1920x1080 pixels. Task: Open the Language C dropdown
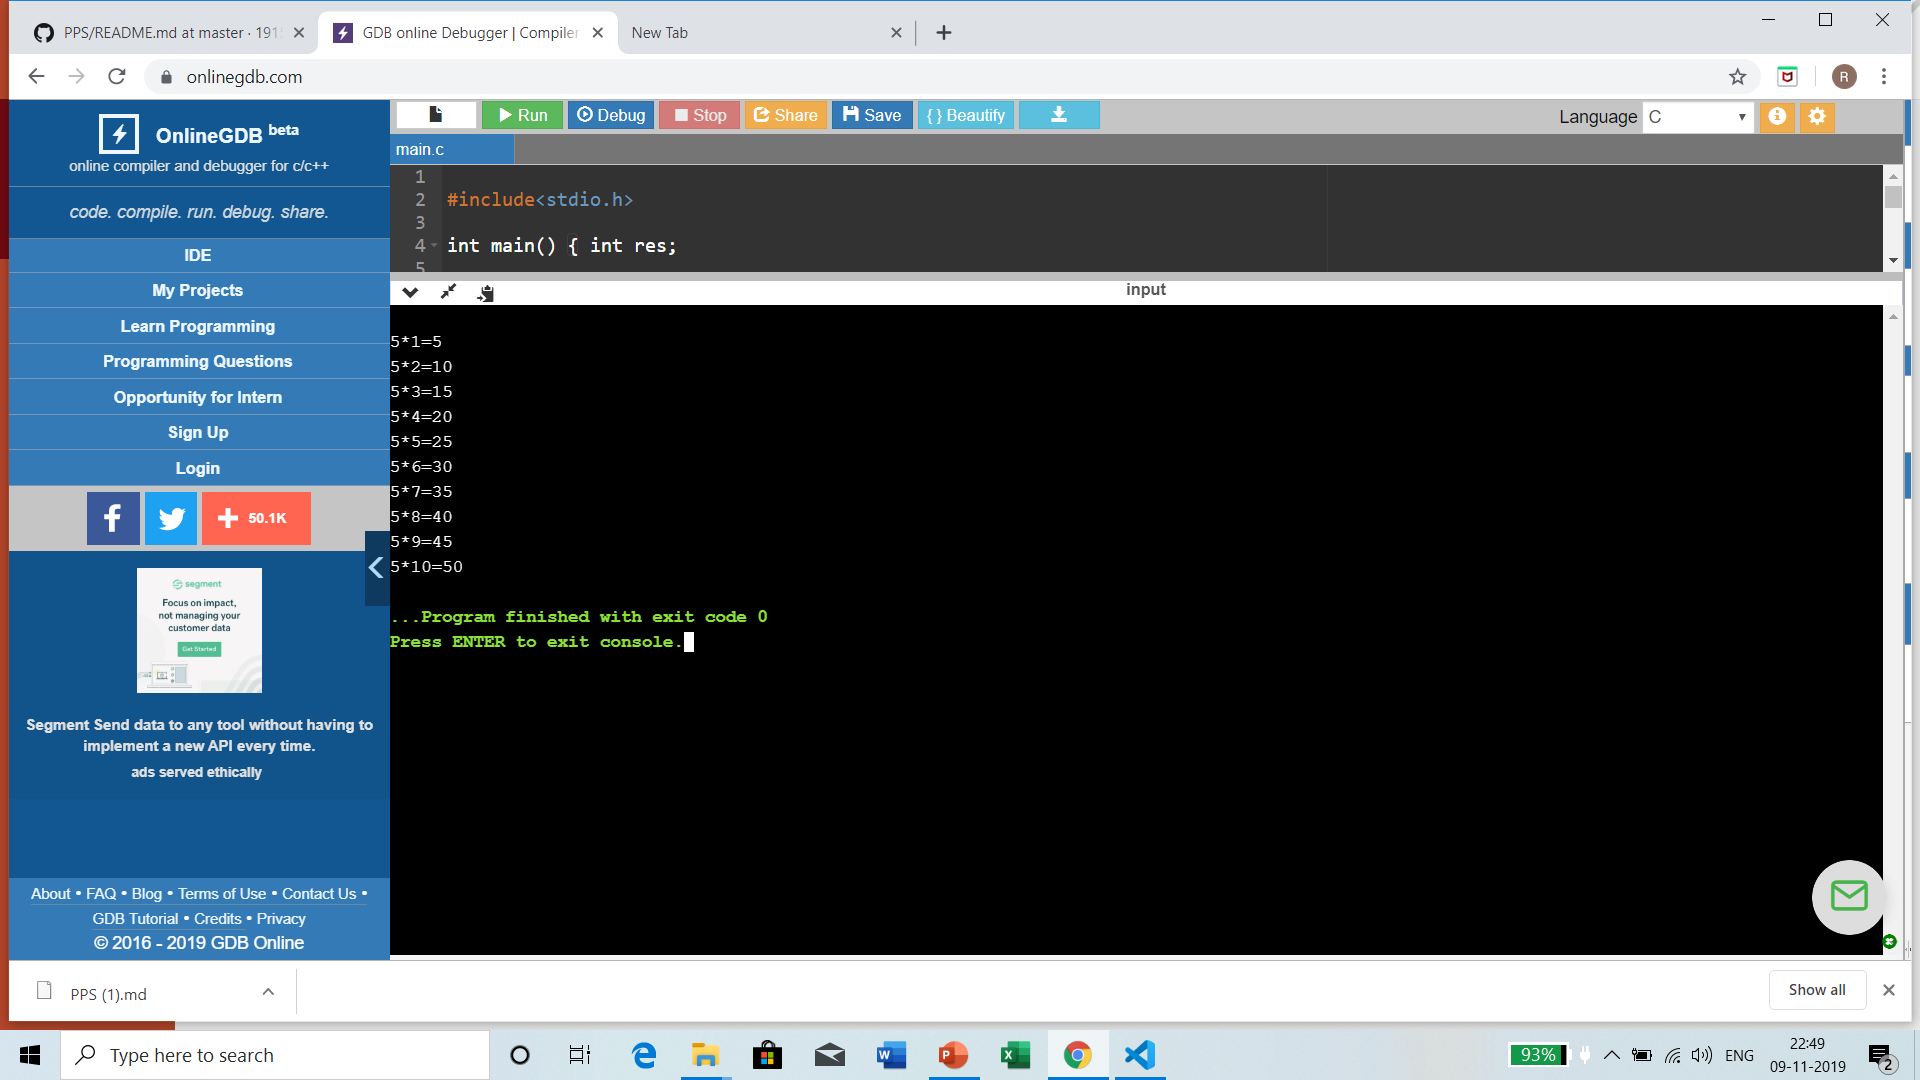pos(1697,116)
